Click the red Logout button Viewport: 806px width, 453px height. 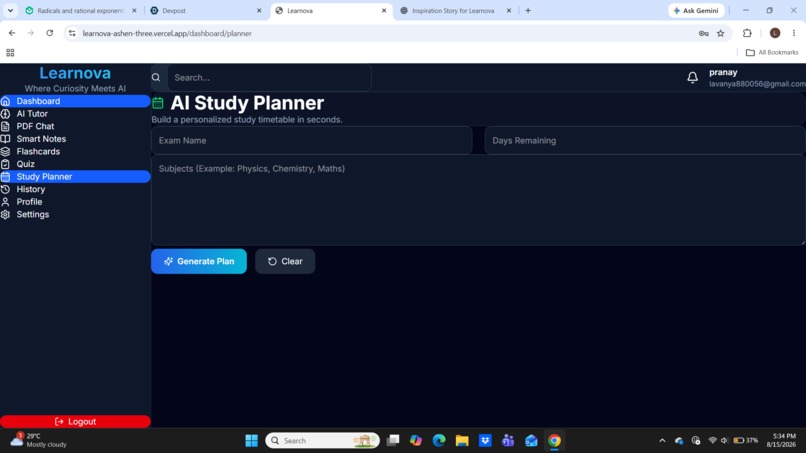point(75,422)
